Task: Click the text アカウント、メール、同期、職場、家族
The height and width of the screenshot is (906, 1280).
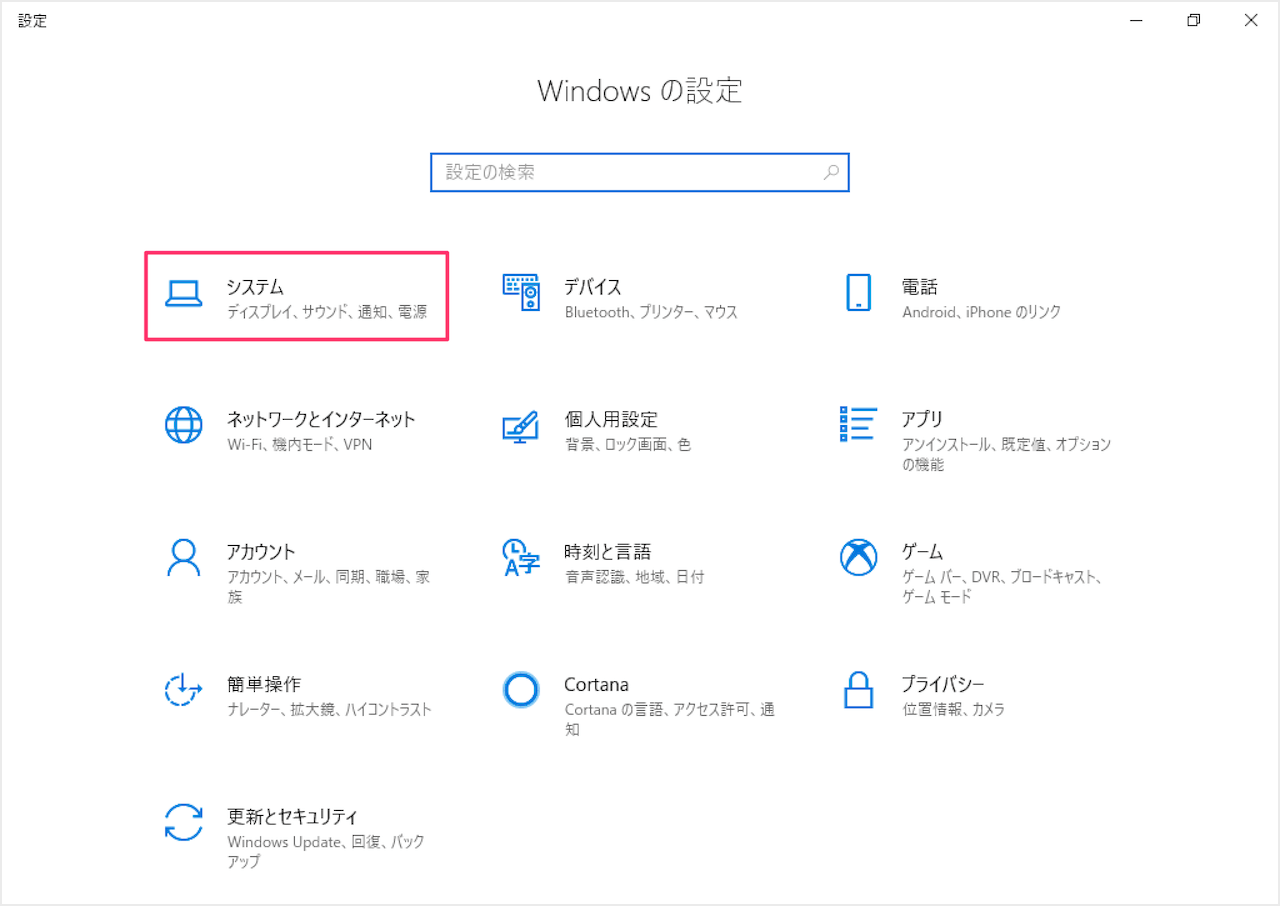Action: (329, 587)
